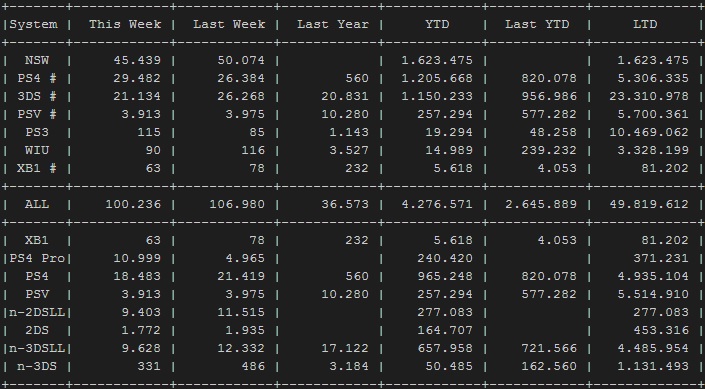Select the PSV # row label
705x389 pixels.
(x=37, y=114)
